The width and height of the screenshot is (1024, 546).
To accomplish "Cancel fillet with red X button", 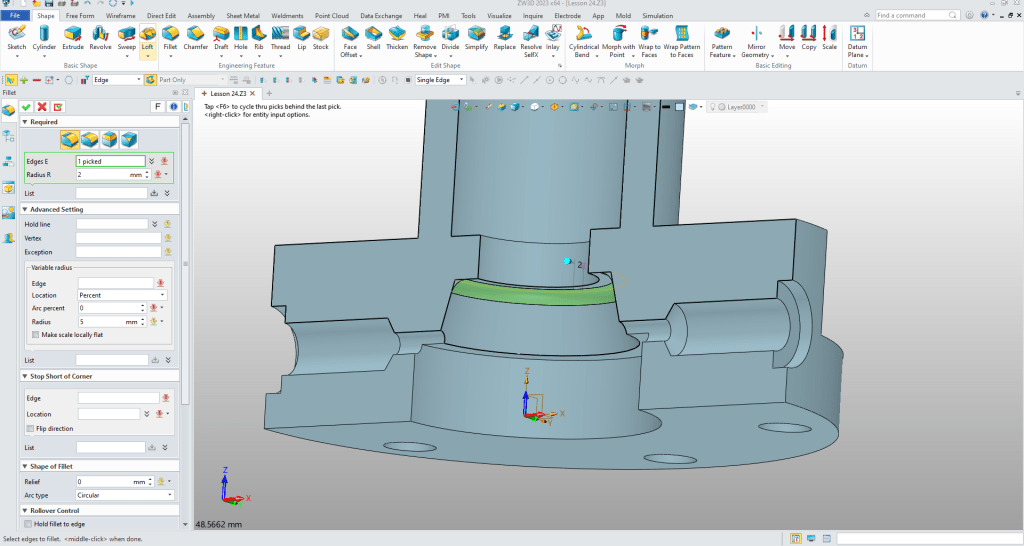I will coord(42,106).
